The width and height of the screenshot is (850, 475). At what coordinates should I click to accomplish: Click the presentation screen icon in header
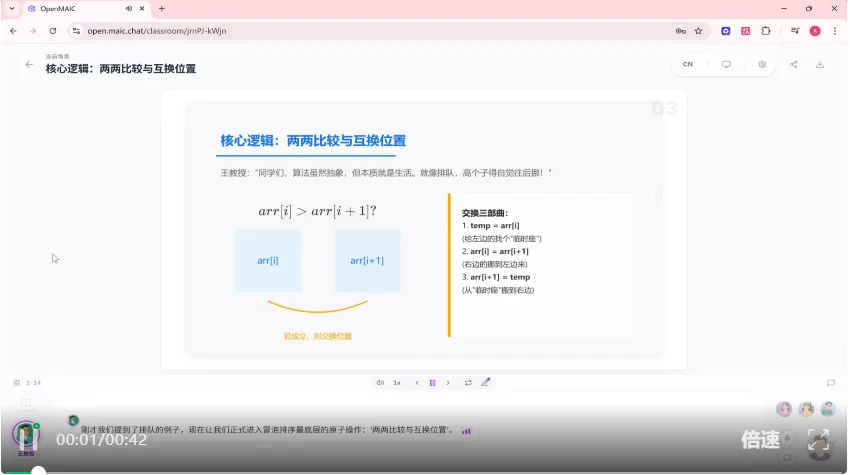[726, 64]
